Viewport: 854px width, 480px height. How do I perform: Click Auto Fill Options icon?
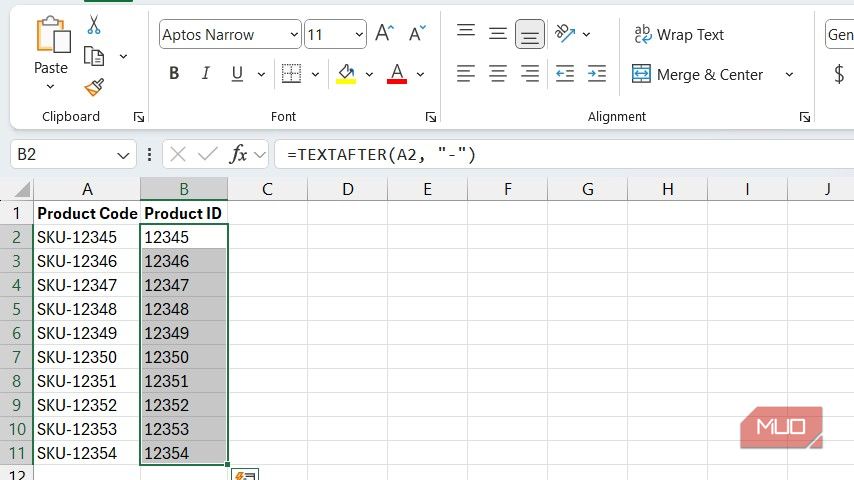pos(245,475)
